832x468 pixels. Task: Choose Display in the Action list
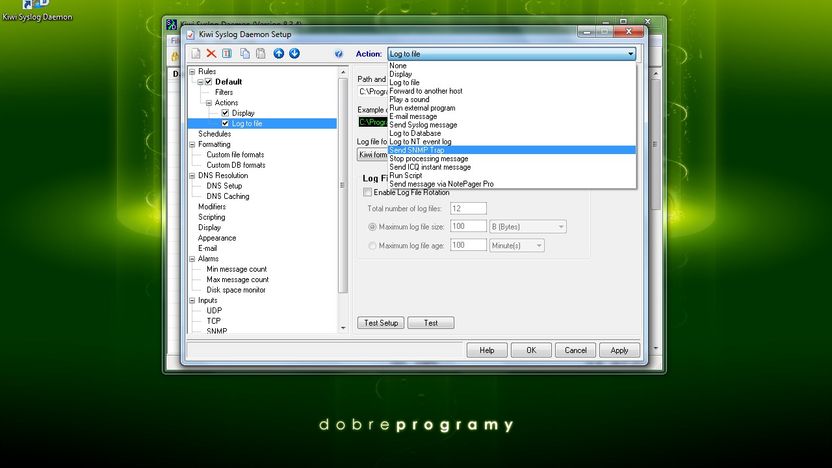(512, 74)
